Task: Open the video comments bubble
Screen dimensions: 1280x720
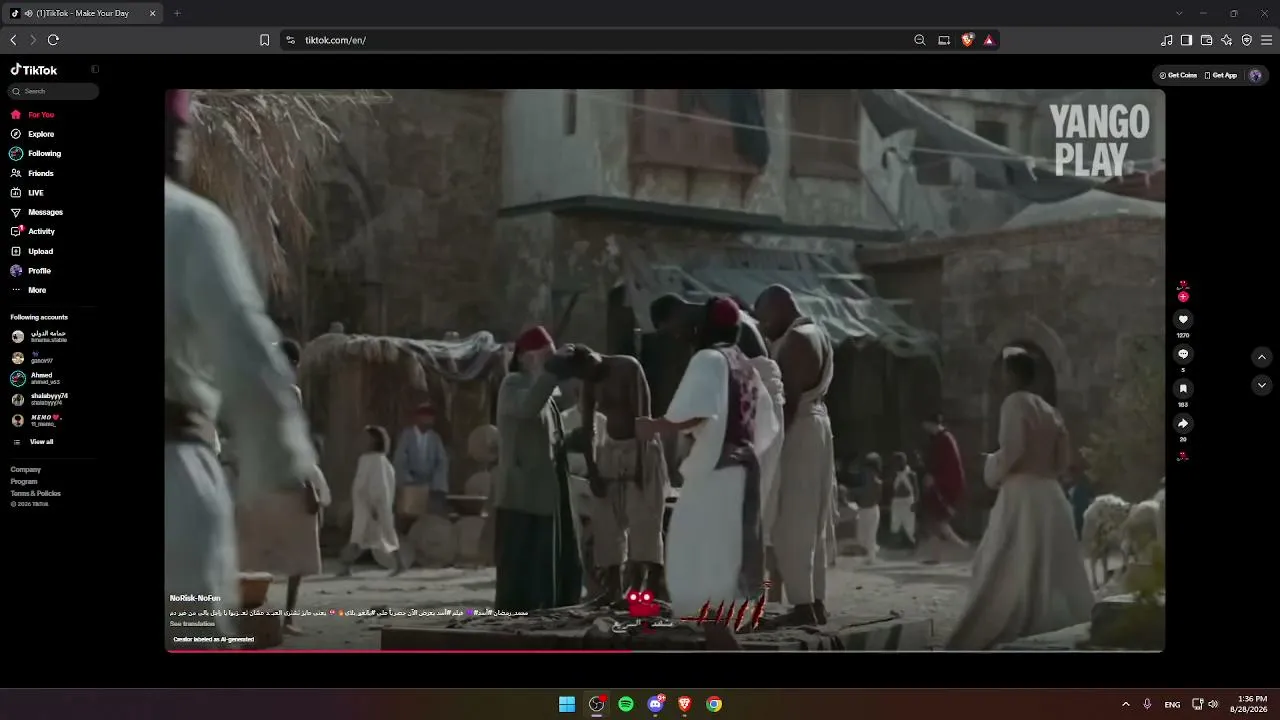Action: [x=1183, y=354]
